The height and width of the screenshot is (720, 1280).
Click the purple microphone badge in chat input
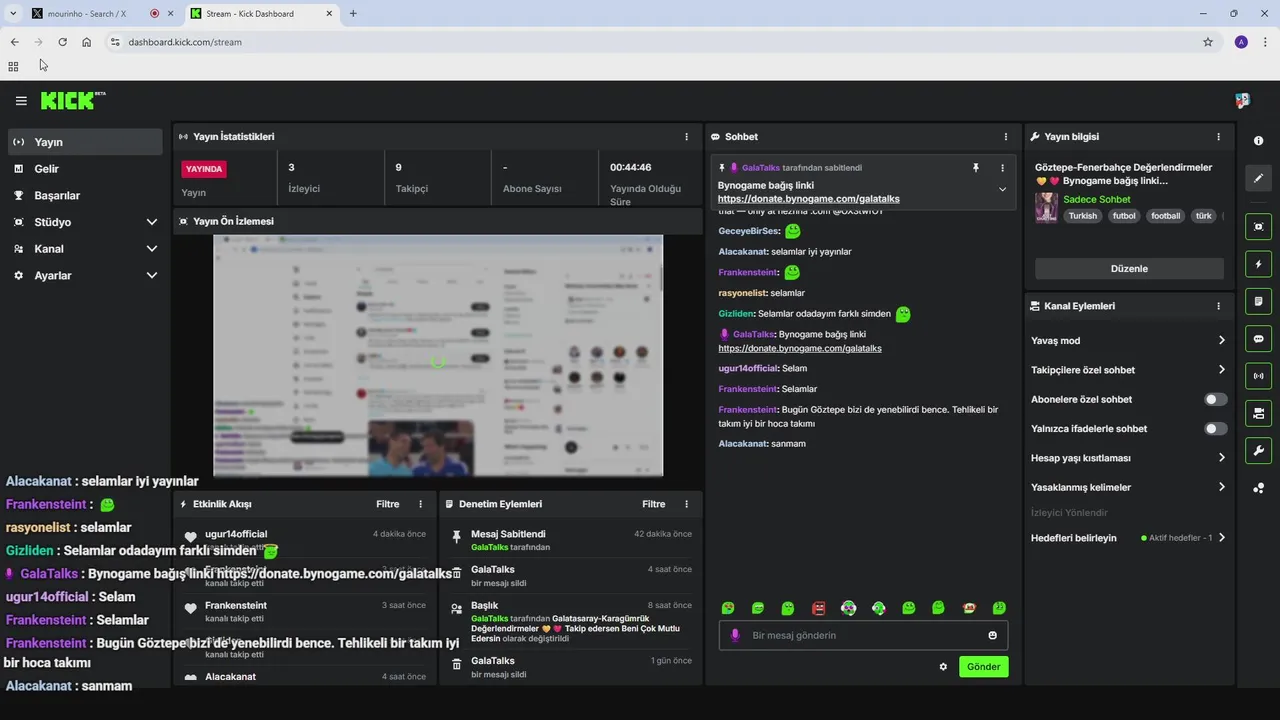coord(736,635)
